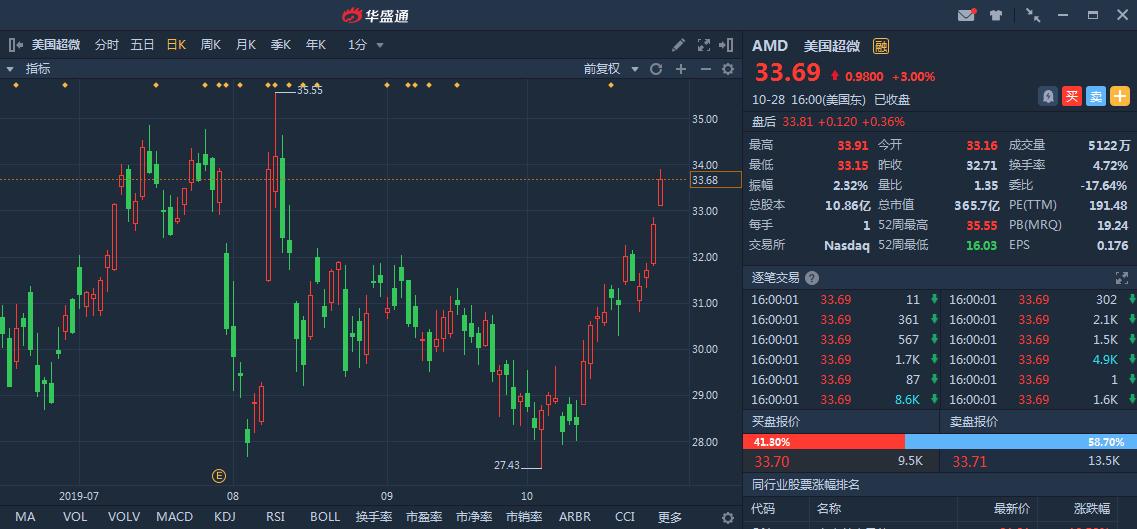Toggle the earnings E marker
1137x529 pixels.
point(219,476)
